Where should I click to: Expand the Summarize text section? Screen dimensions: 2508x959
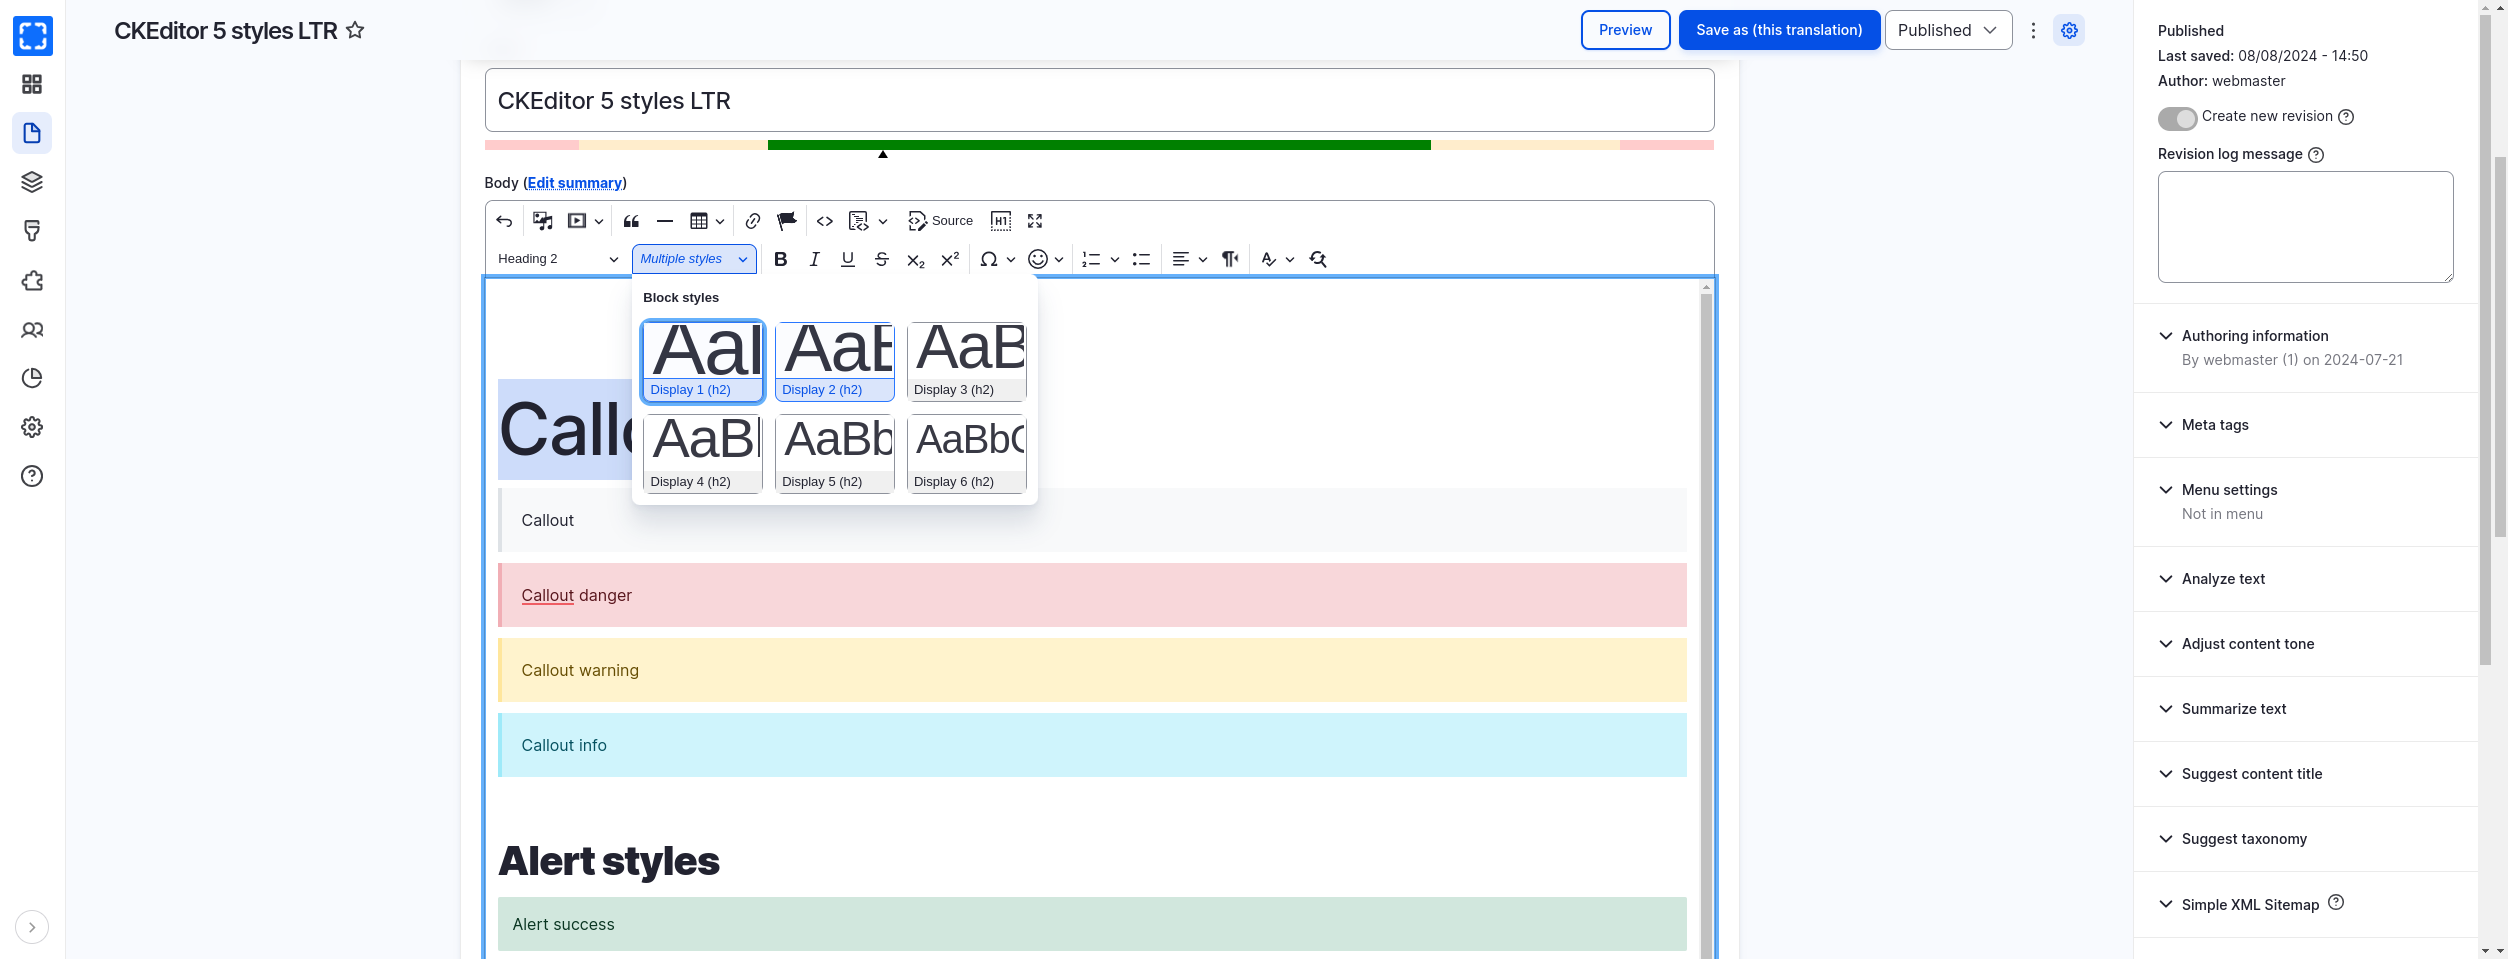pos(2234,709)
